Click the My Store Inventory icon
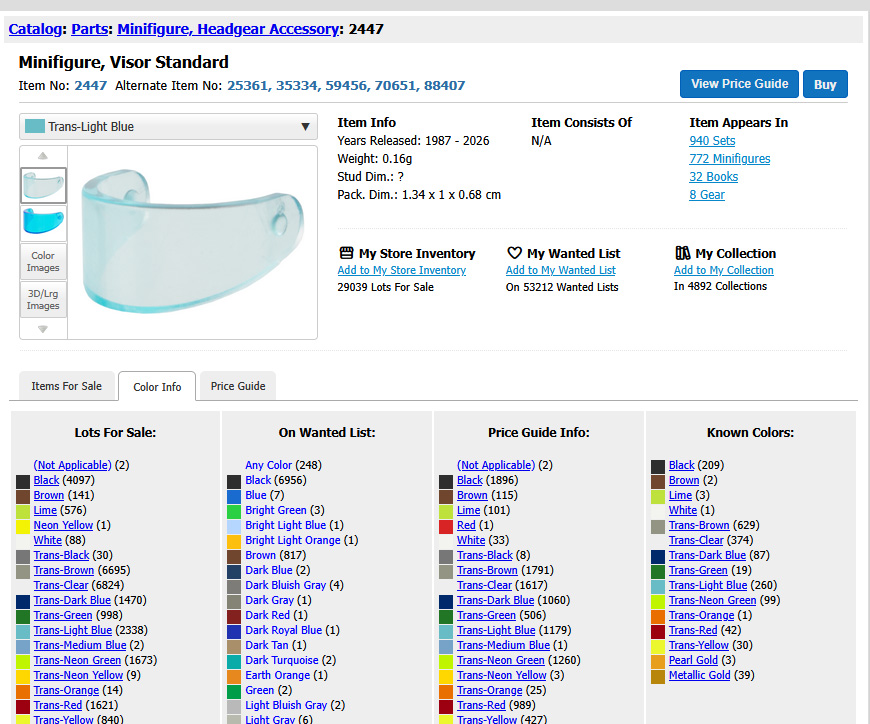 (346, 253)
